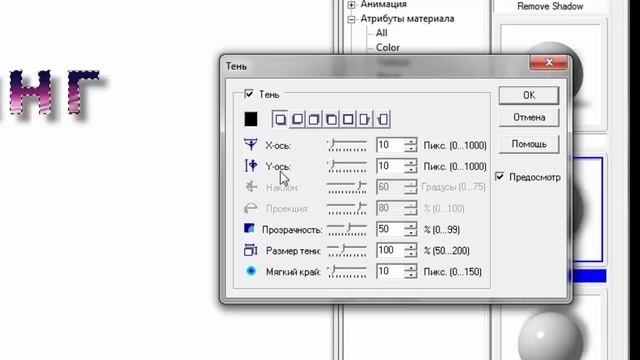Adjust the Размер тени size slider
Image resolution: width=640 pixels, height=360 pixels.
pyautogui.click(x=347, y=251)
